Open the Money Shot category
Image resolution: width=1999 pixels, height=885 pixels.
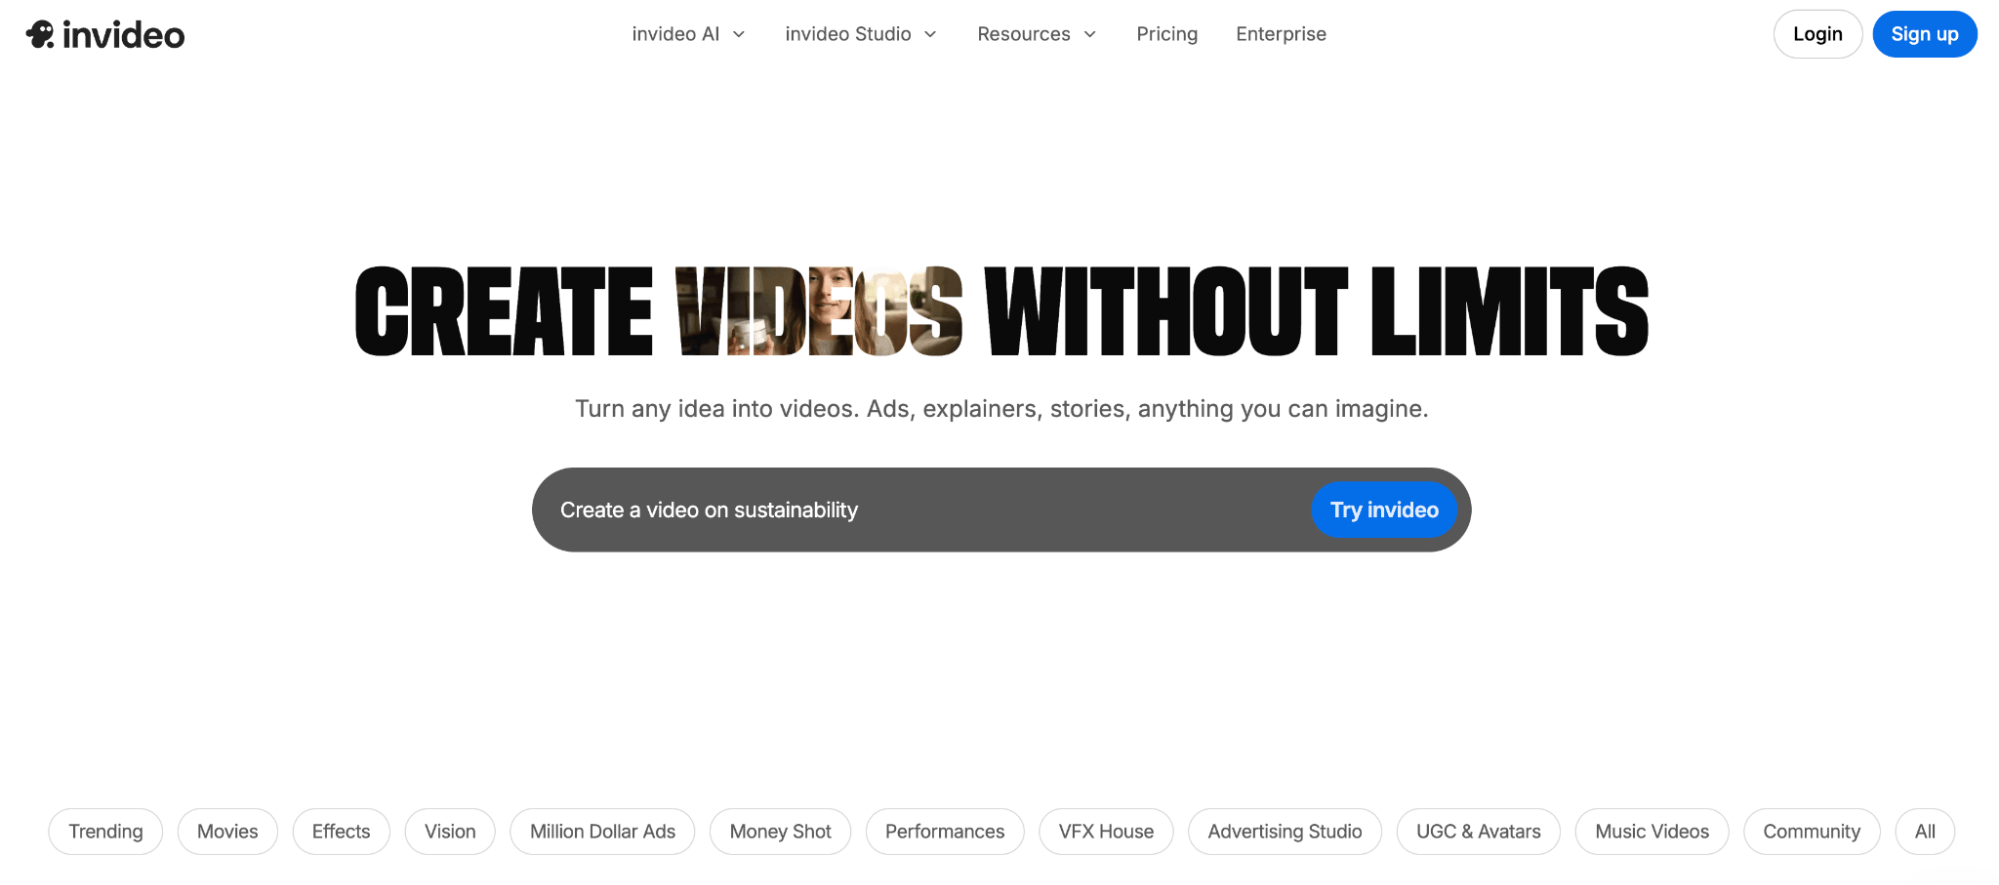click(x=780, y=831)
